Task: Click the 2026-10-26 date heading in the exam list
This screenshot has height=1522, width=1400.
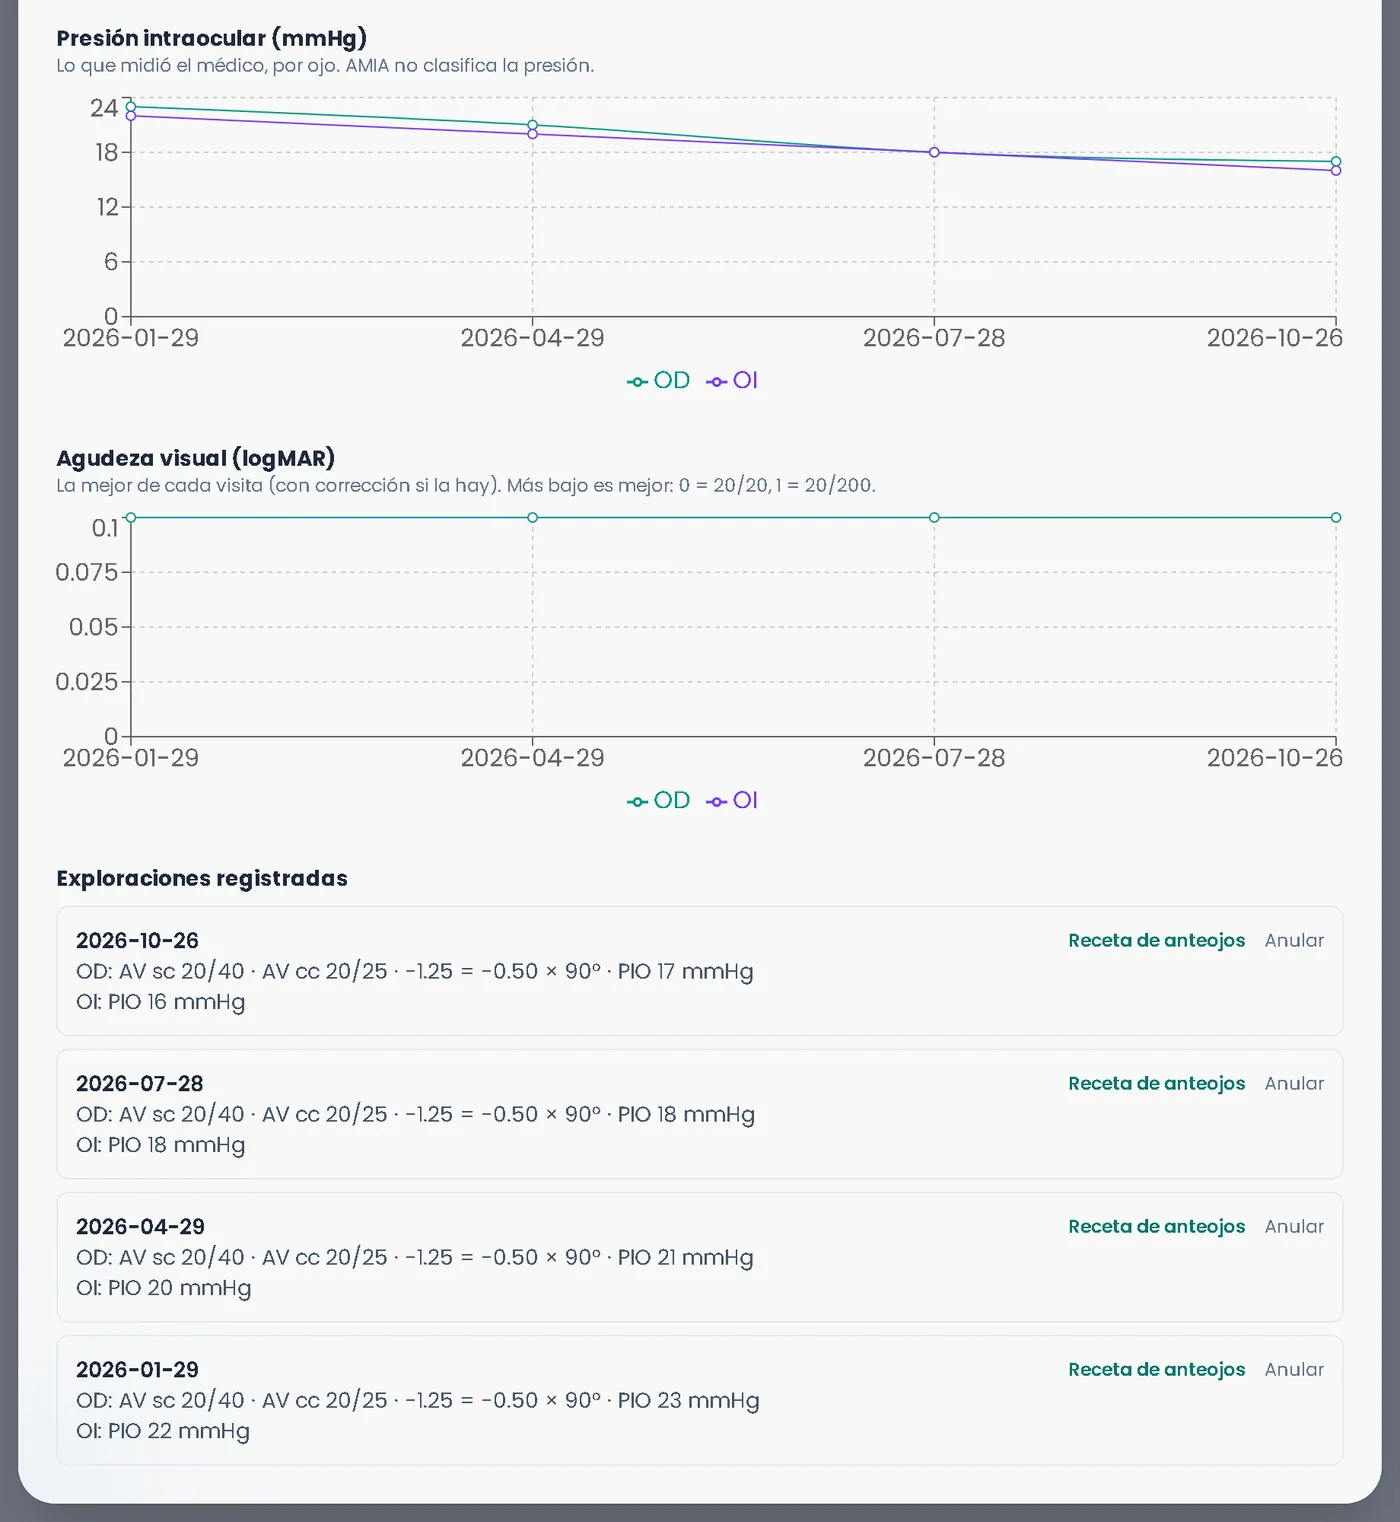Action: coord(137,941)
